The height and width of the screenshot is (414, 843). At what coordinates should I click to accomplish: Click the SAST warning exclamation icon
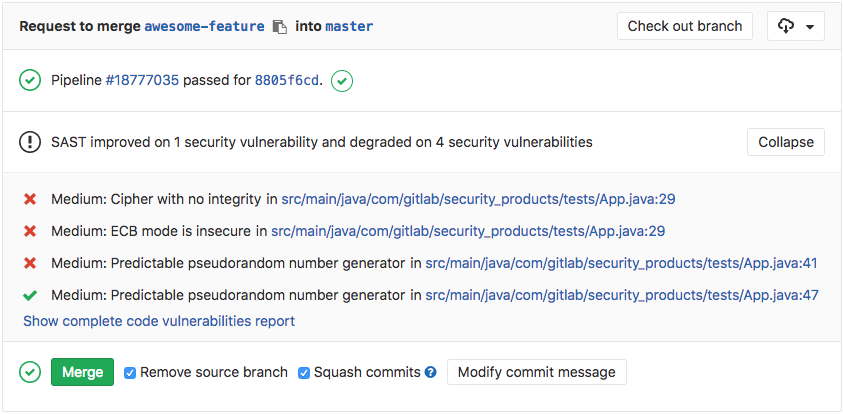30,142
